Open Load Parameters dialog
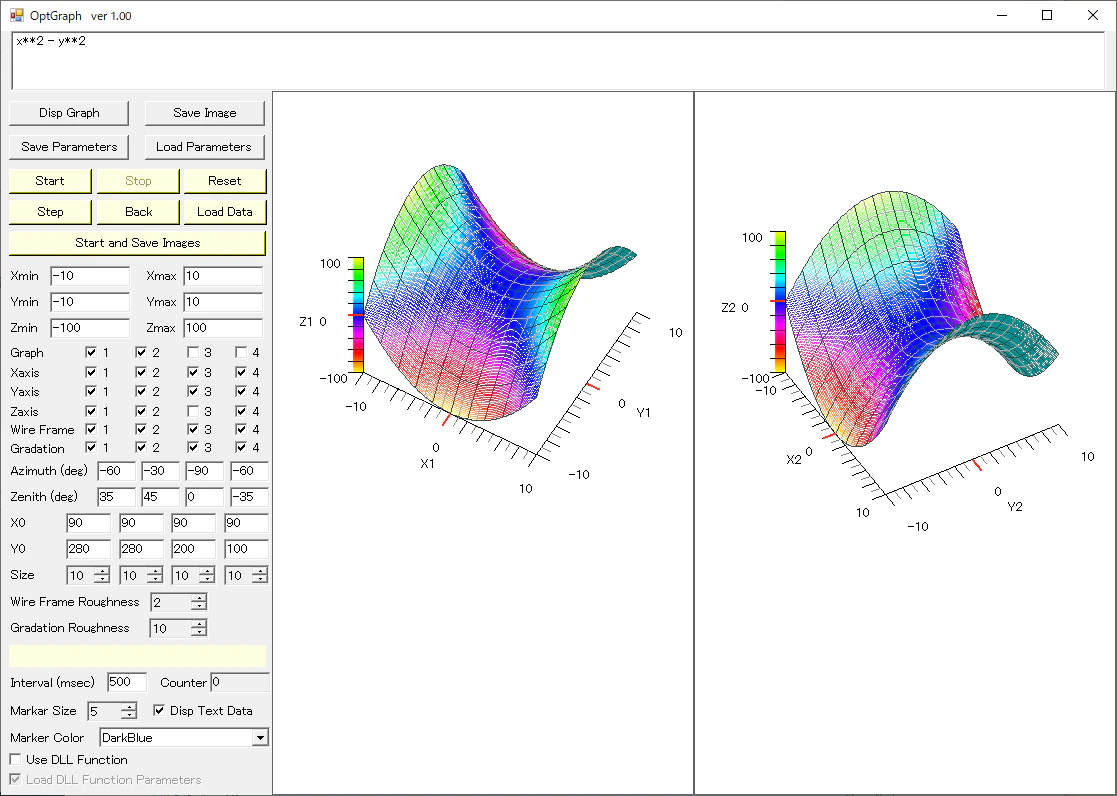Image resolution: width=1117 pixels, height=796 pixels. [204, 147]
